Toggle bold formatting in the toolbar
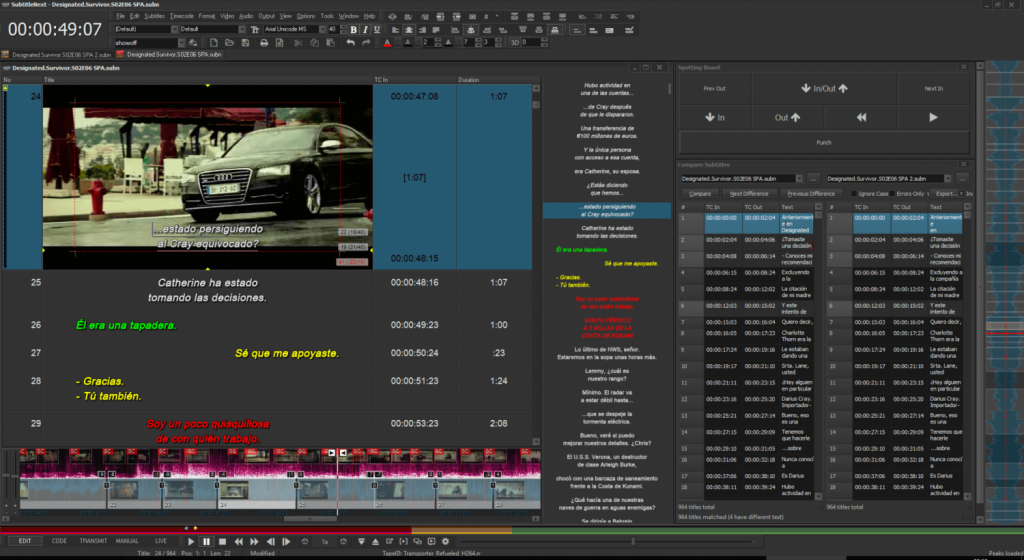The image size is (1024, 560). coord(354,29)
